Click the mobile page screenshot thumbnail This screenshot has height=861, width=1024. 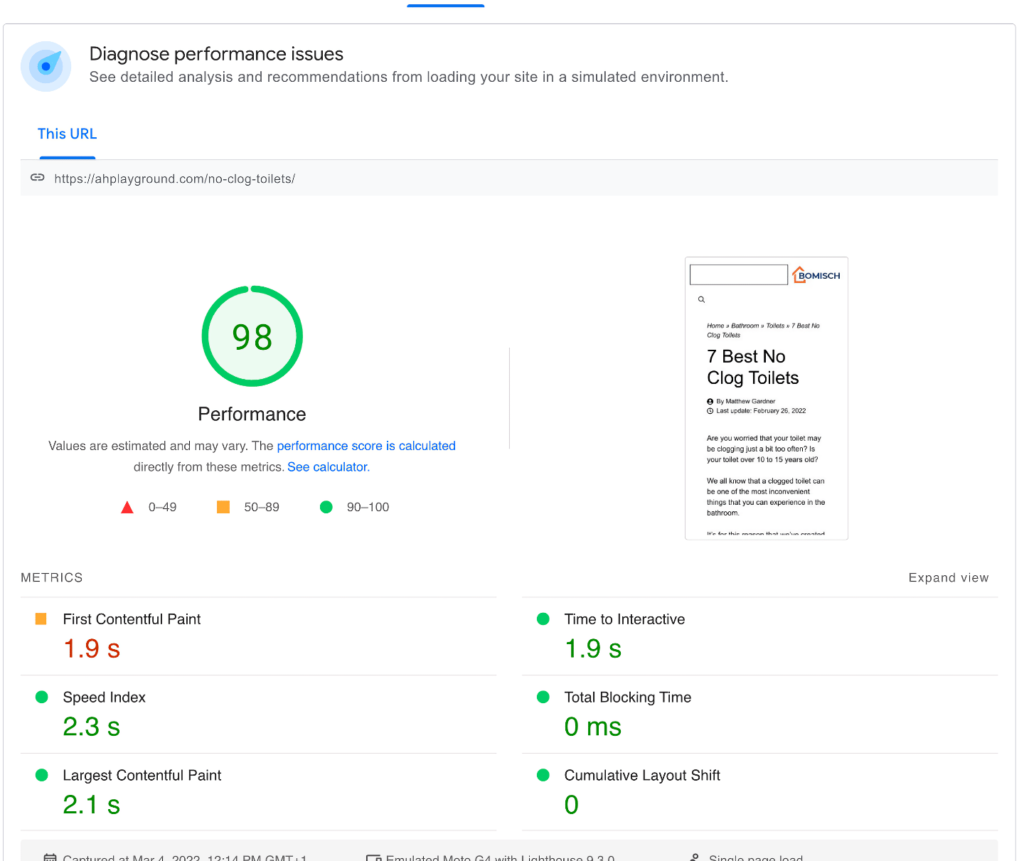coord(766,398)
